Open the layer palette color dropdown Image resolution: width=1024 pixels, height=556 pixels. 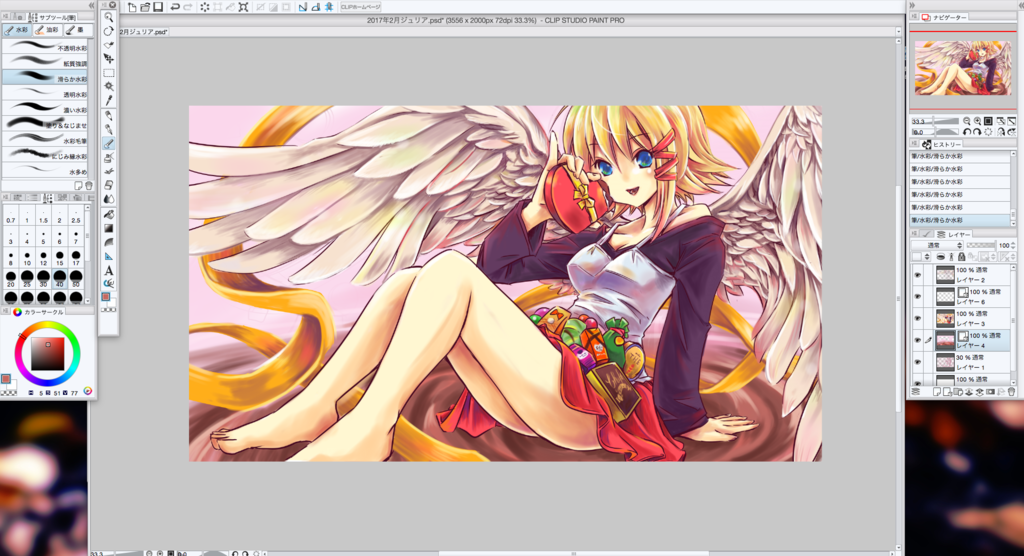(x=921, y=257)
